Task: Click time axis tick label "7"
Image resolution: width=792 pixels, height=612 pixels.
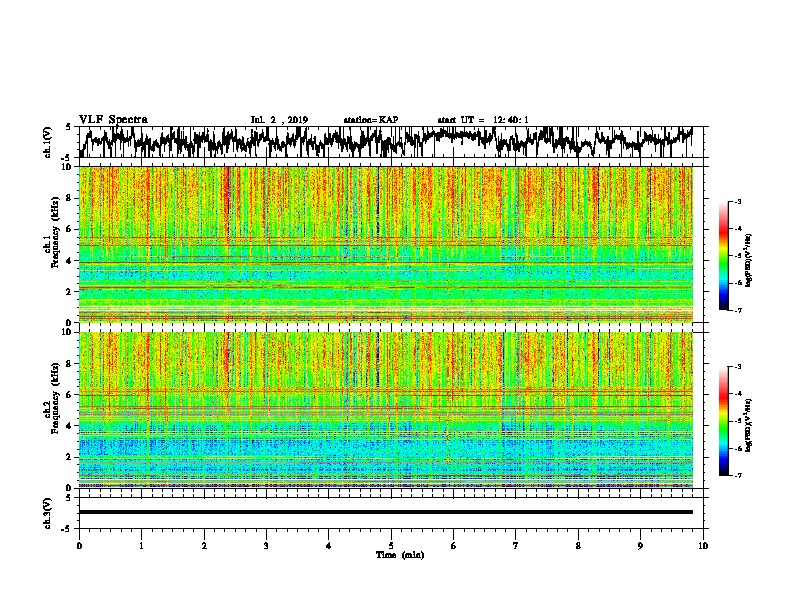Action: [516, 546]
